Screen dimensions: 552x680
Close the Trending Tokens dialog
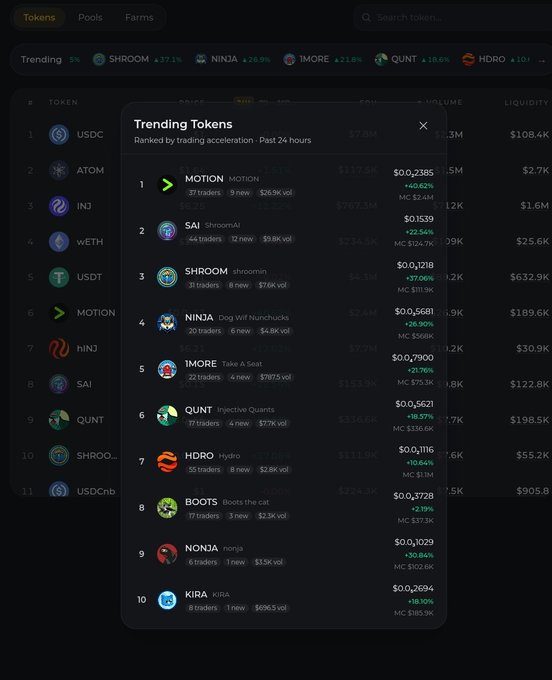pyautogui.click(x=423, y=126)
